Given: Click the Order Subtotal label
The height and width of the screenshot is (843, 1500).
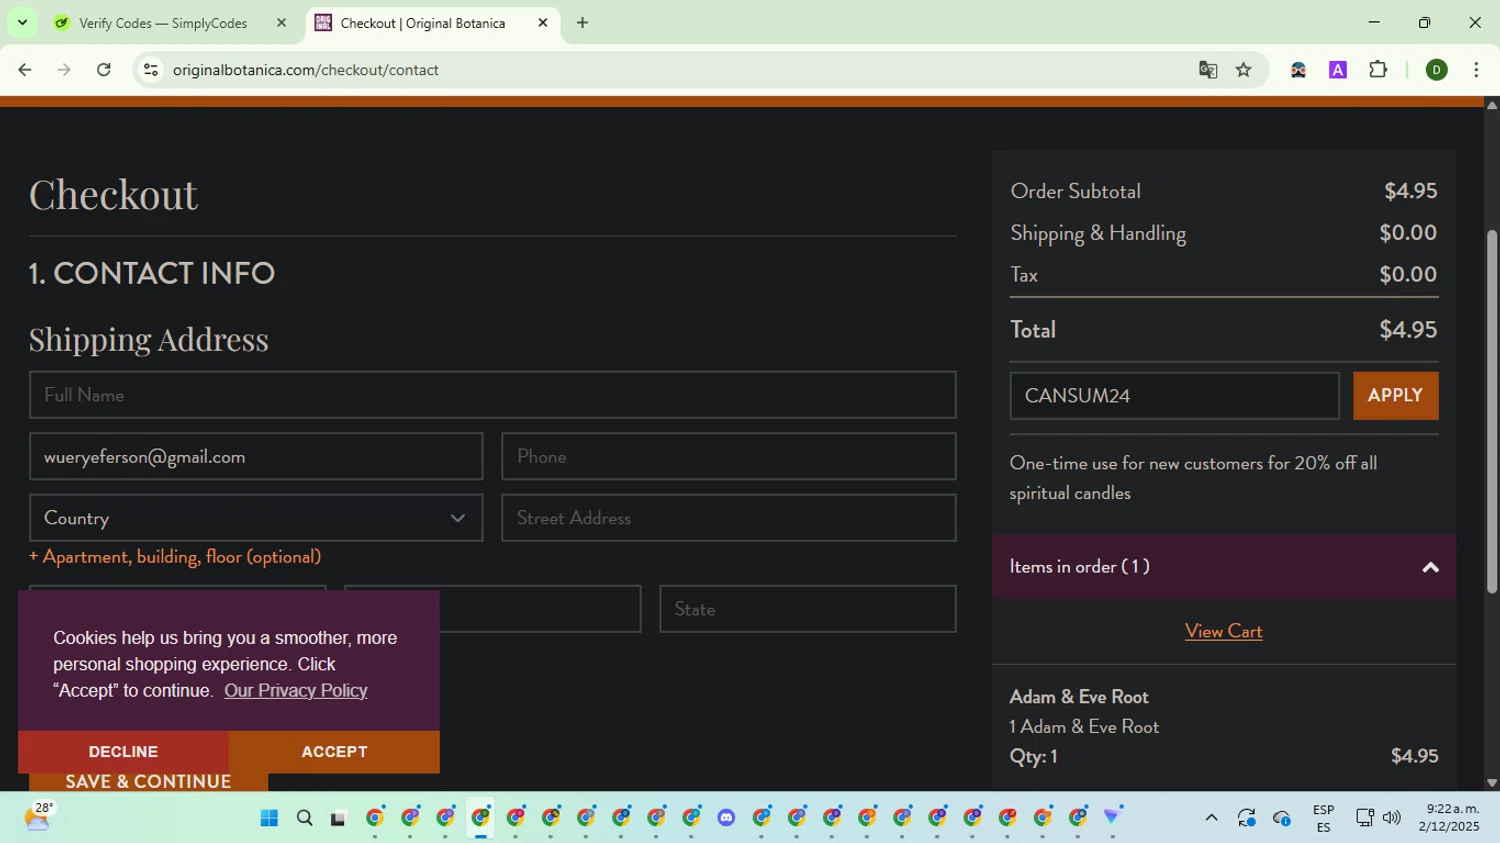Looking at the screenshot, I should pos(1075,191).
